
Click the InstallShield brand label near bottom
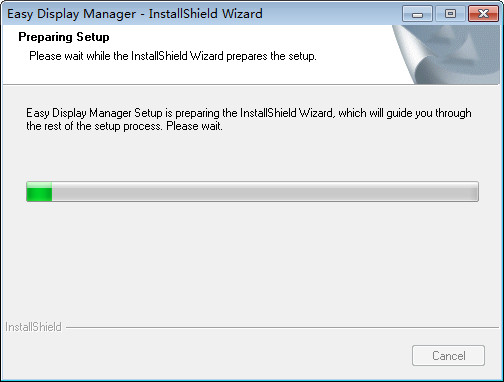(x=33, y=327)
